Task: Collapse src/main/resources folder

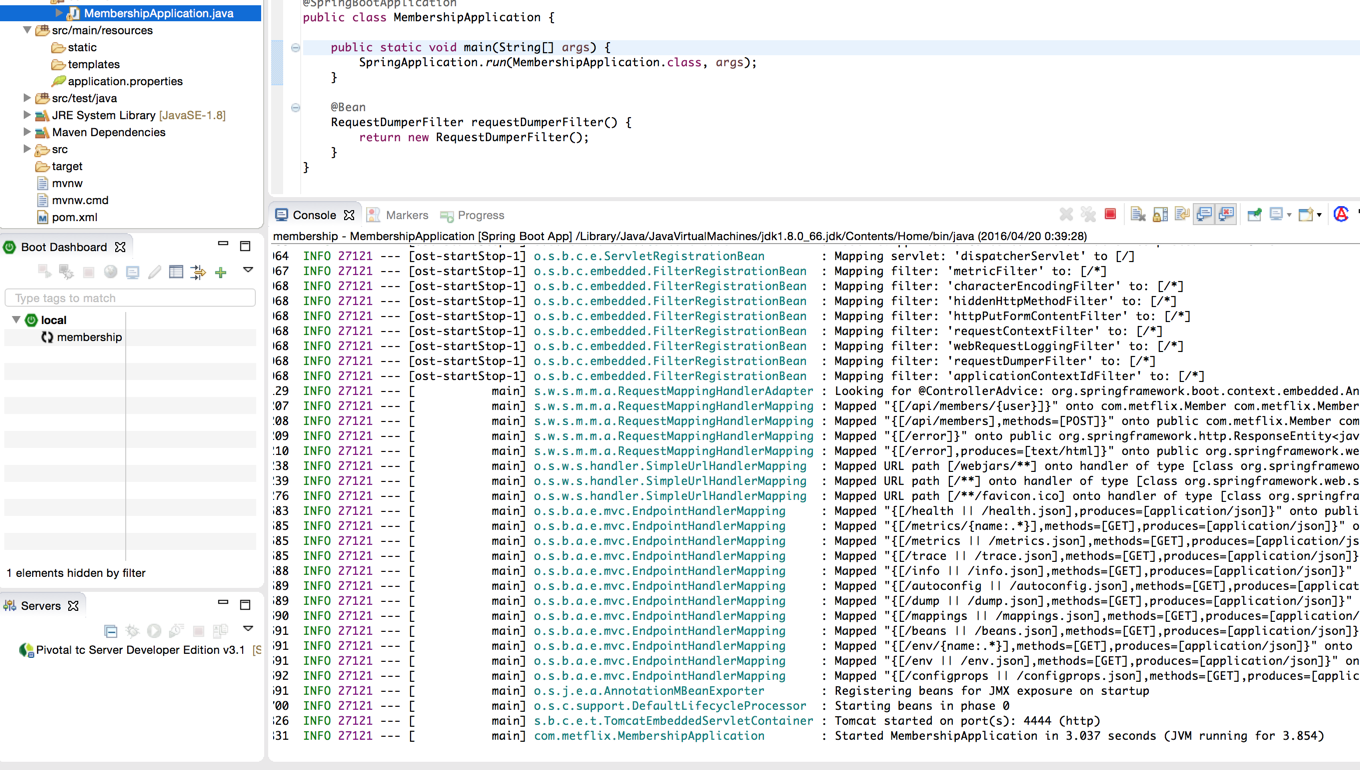Action: (x=27, y=30)
